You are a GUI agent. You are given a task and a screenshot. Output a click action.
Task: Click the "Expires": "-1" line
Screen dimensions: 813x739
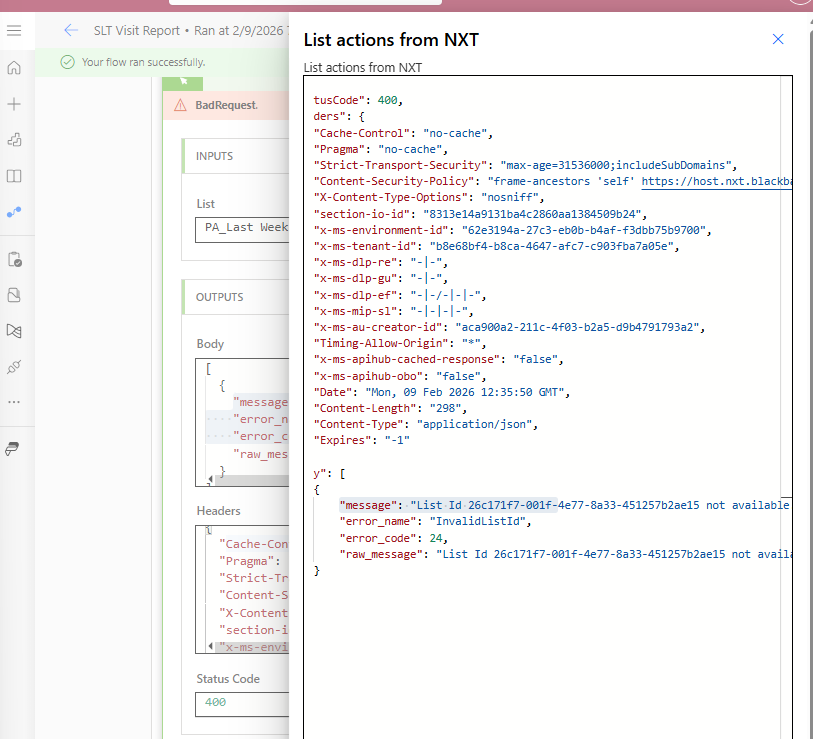[x=361, y=440]
